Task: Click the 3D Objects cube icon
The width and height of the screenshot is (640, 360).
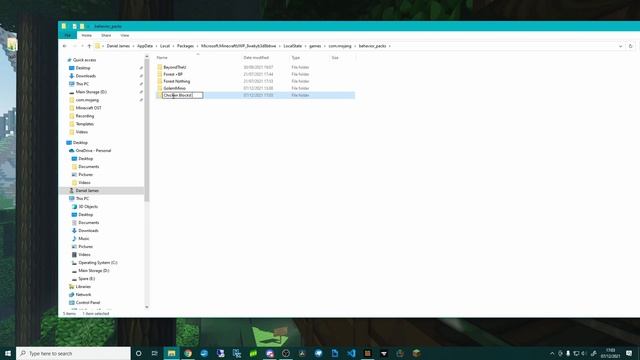Action: click(74, 207)
